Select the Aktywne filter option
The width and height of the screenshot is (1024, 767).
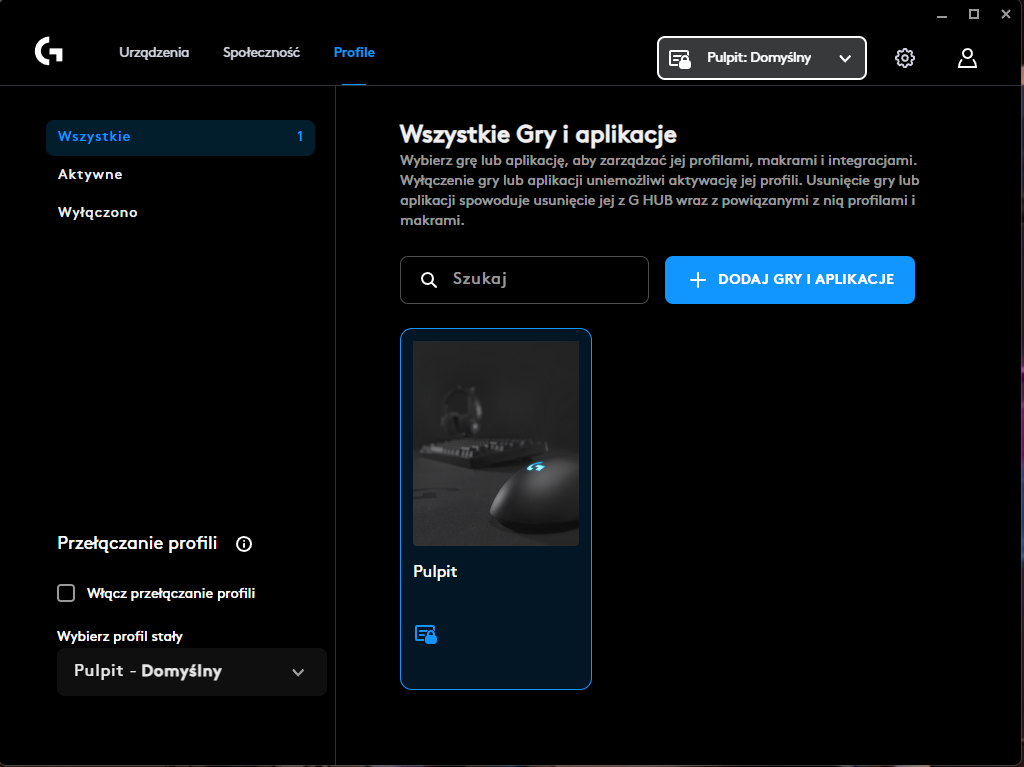point(88,174)
